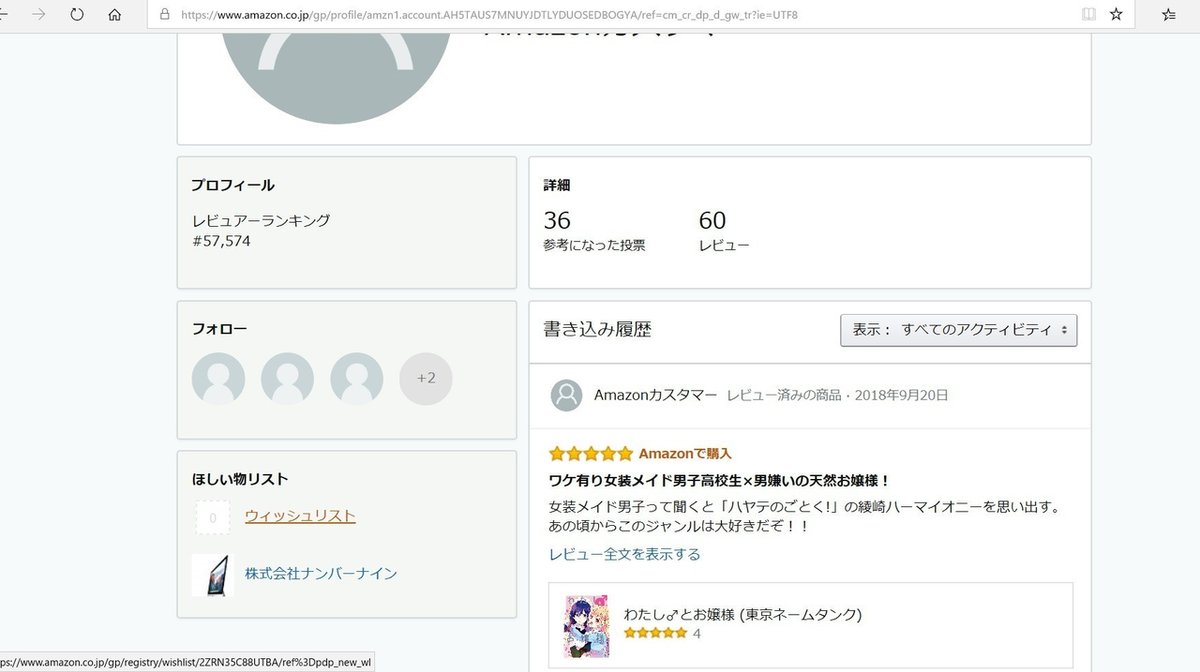1200x672 pixels.
Task: Click the 書き込み履歴 heading
Action: tap(597, 329)
